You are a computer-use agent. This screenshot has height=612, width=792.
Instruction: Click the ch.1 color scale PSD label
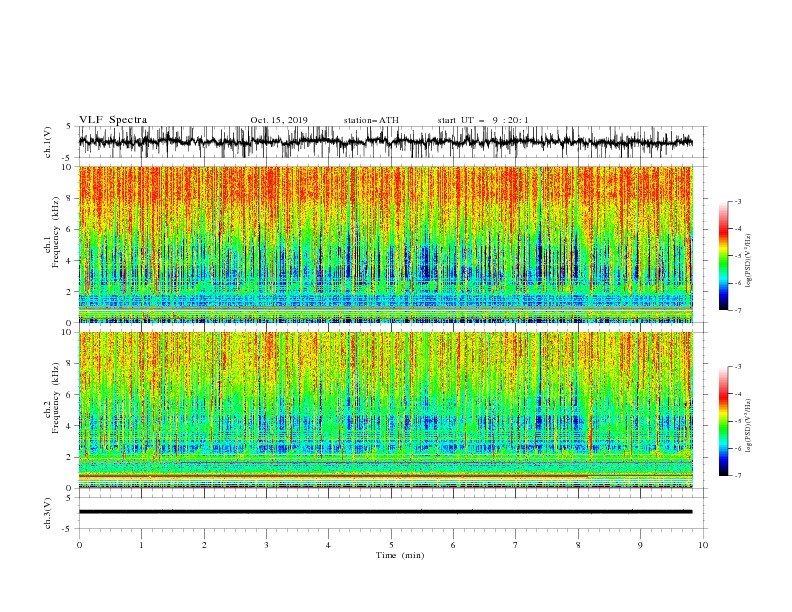click(749, 261)
